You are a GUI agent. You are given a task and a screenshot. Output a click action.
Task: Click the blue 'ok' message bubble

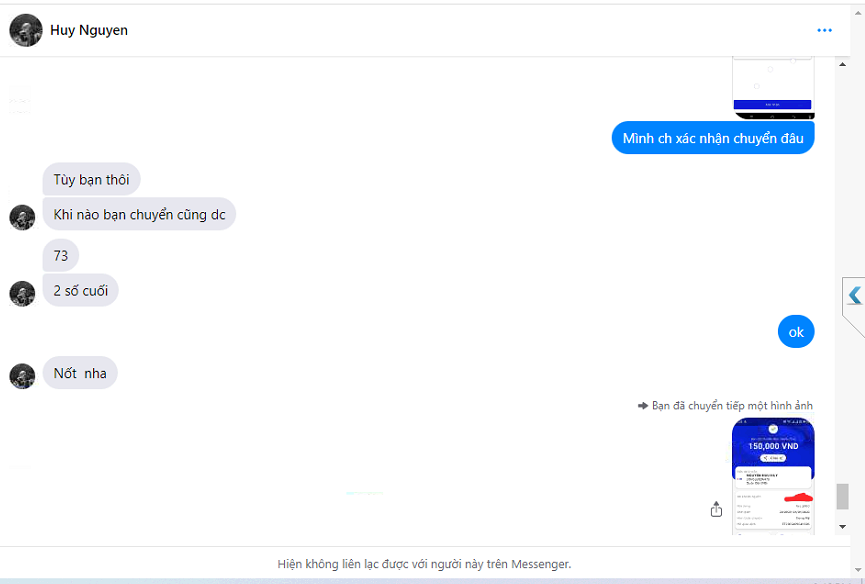click(x=796, y=331)
